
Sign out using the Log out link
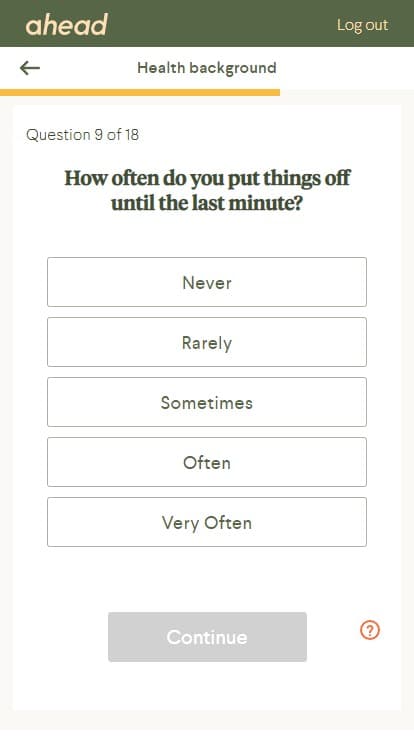click(x=362, y=25)
